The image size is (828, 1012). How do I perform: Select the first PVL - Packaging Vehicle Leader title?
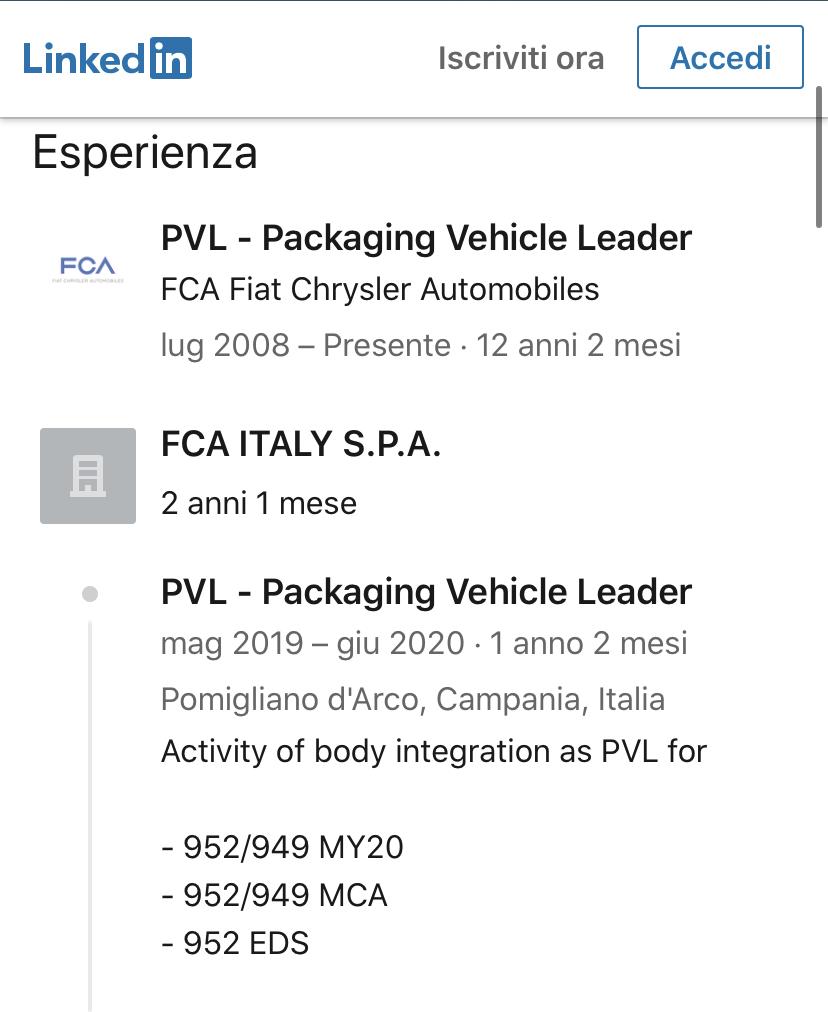[426, 238]
